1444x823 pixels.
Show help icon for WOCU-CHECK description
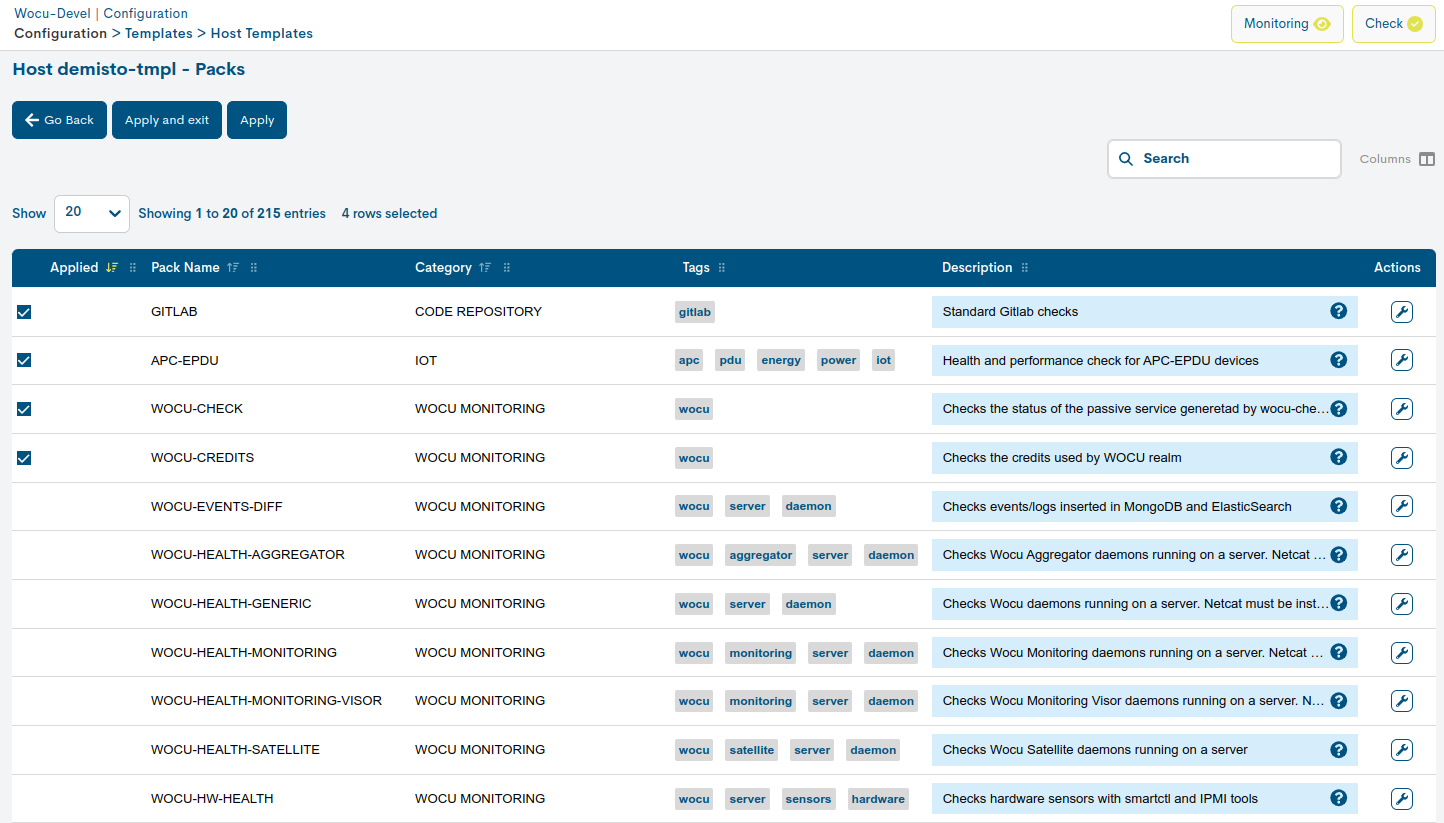1339,408
